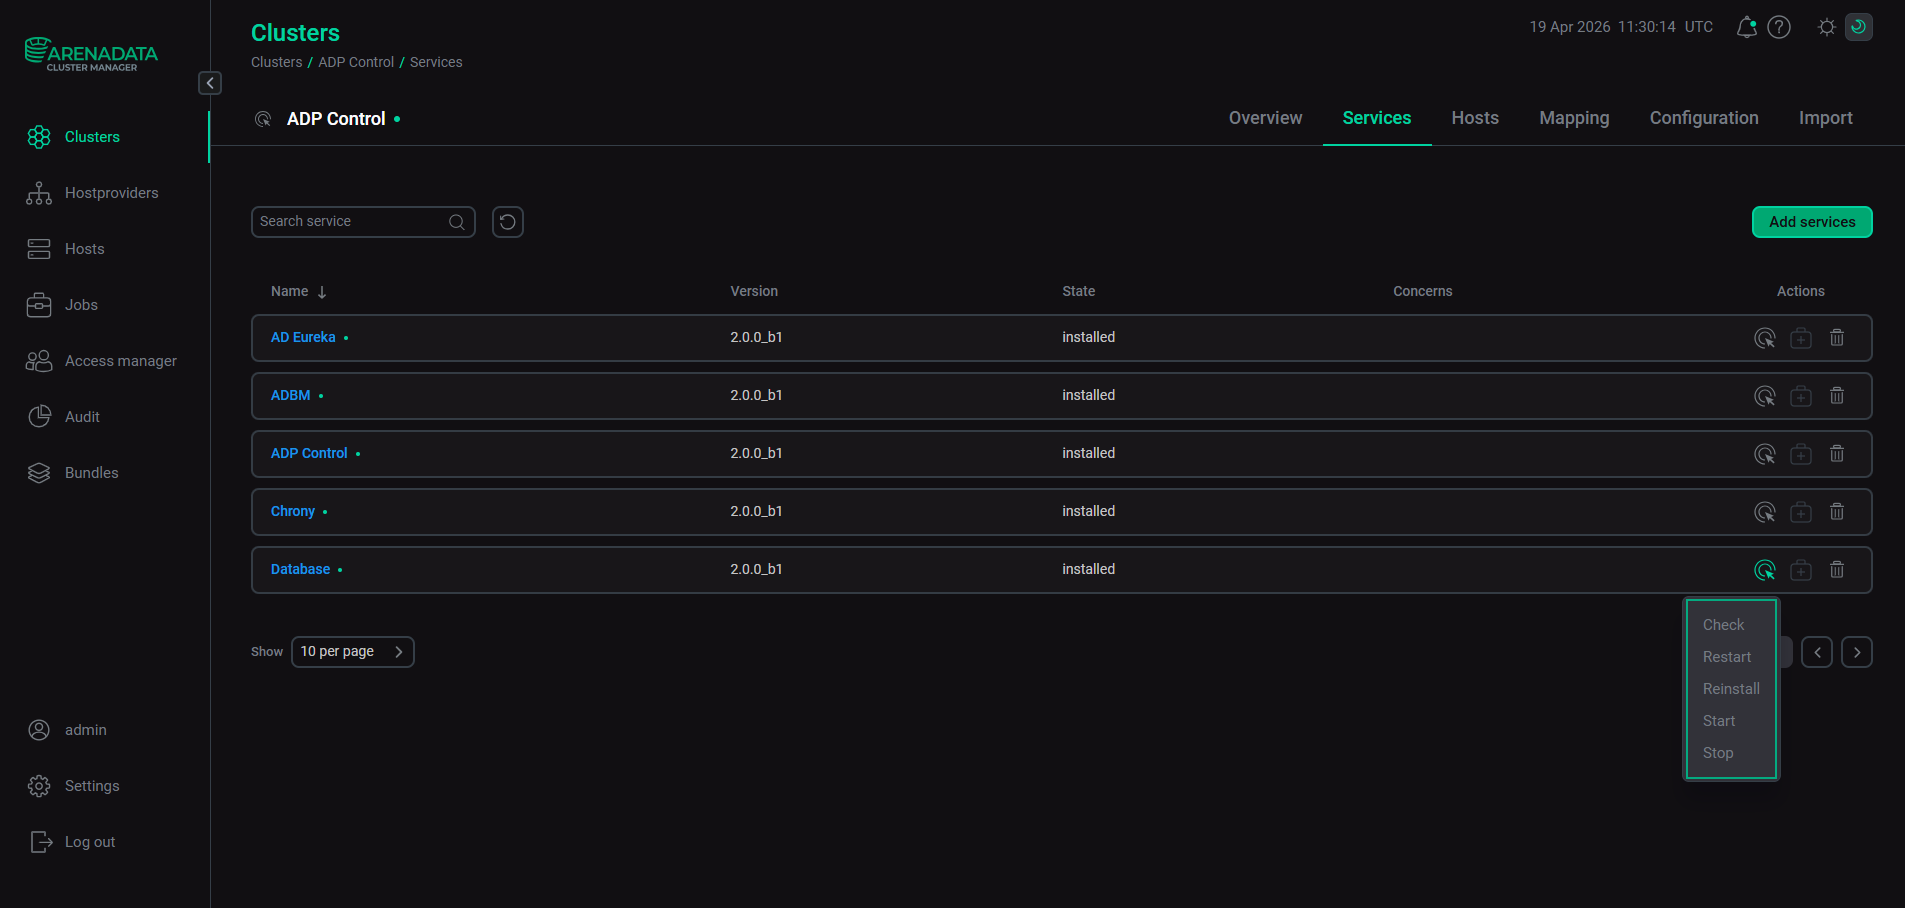Open the Jobs section
1905x908 pixels.
62,305
